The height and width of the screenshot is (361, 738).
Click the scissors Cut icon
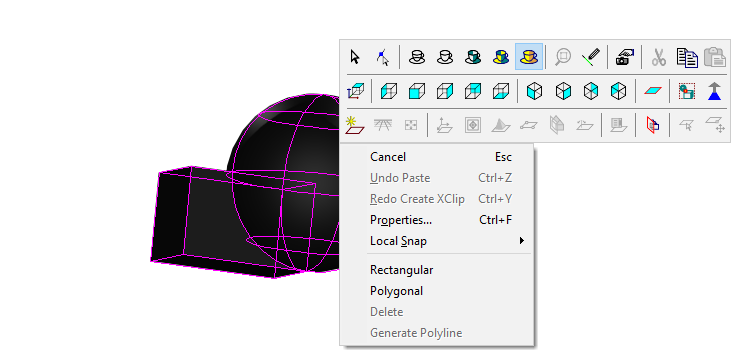(x=658, y=57)
